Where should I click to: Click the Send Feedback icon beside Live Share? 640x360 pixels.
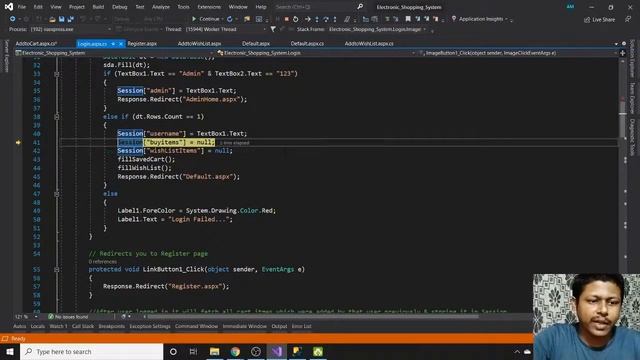pyautogui.click(x=628, y=19)
